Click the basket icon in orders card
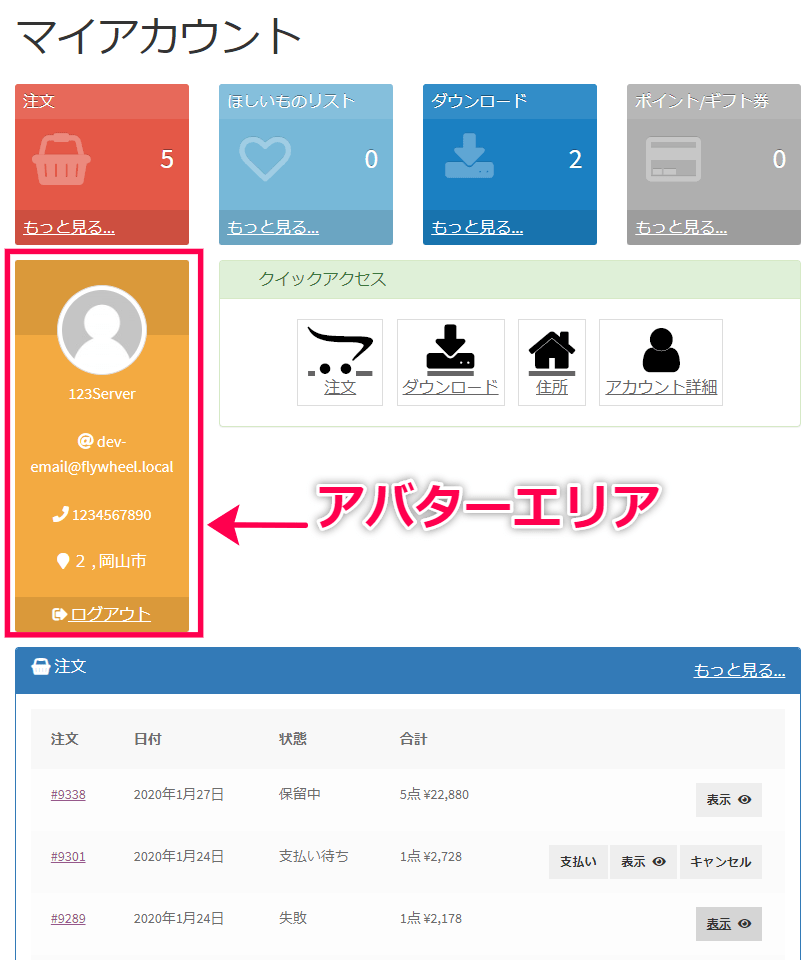Viewport: 812px width, 960px height. point(61,159)
